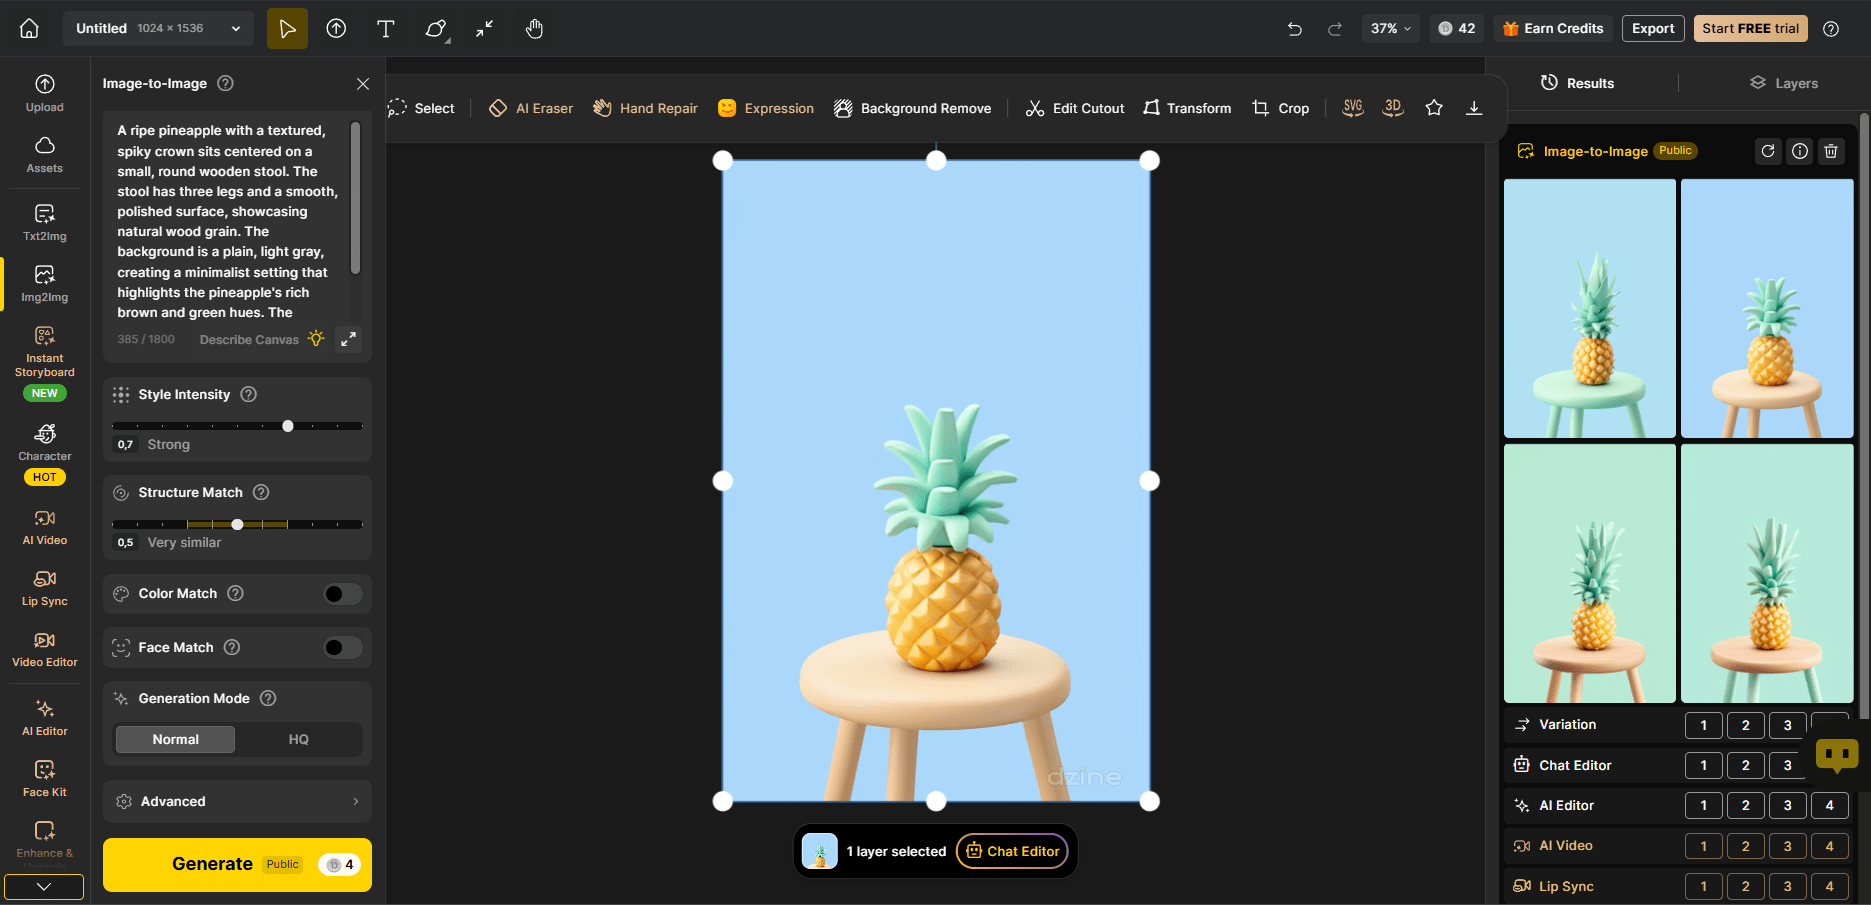Download the selected image
This screenshot has height=905, width=1871.
point(1474,108)
